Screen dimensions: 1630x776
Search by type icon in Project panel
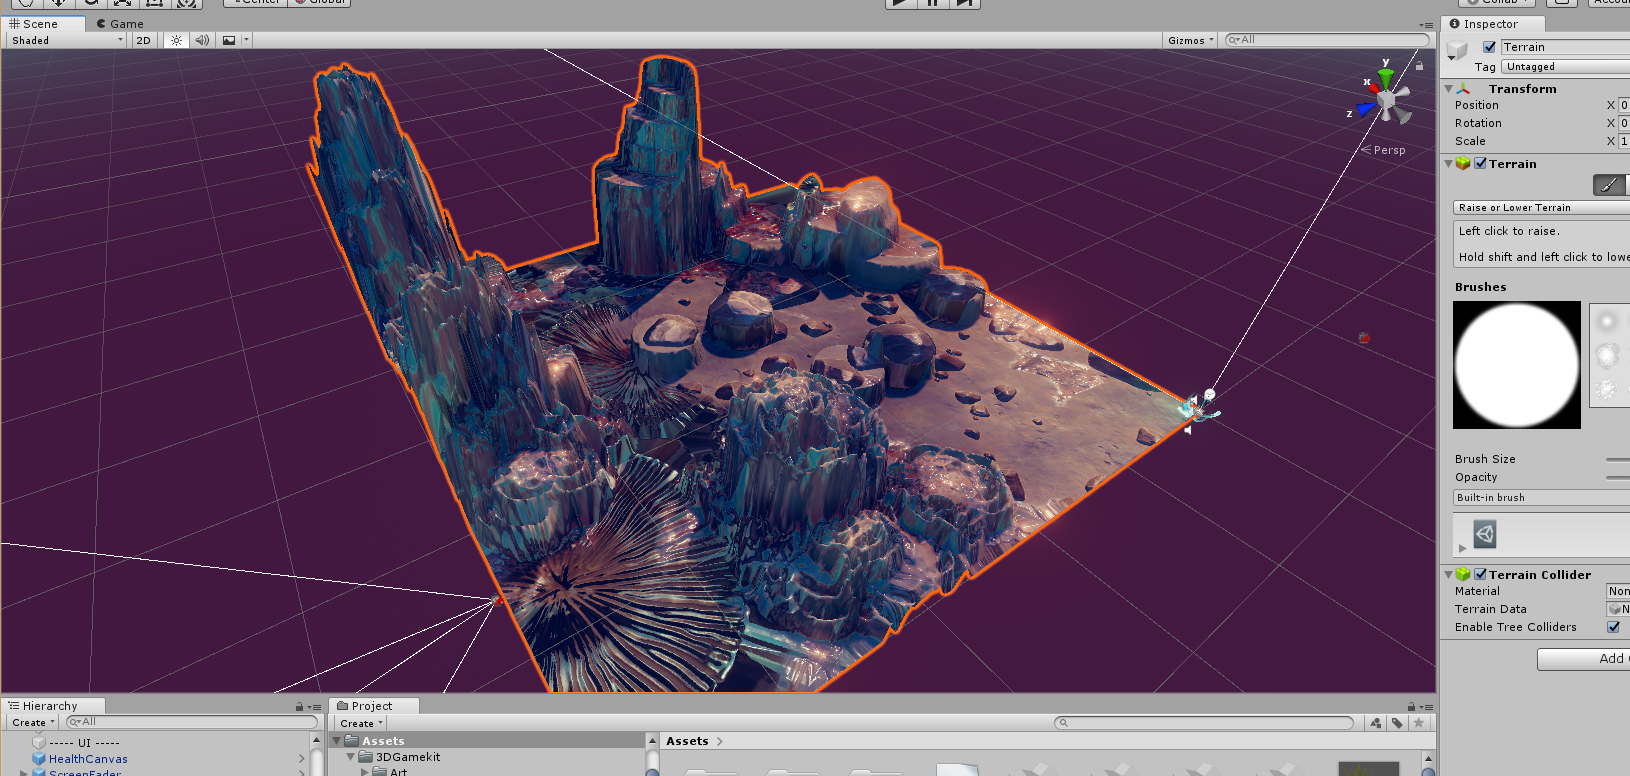coord(1376,723)
